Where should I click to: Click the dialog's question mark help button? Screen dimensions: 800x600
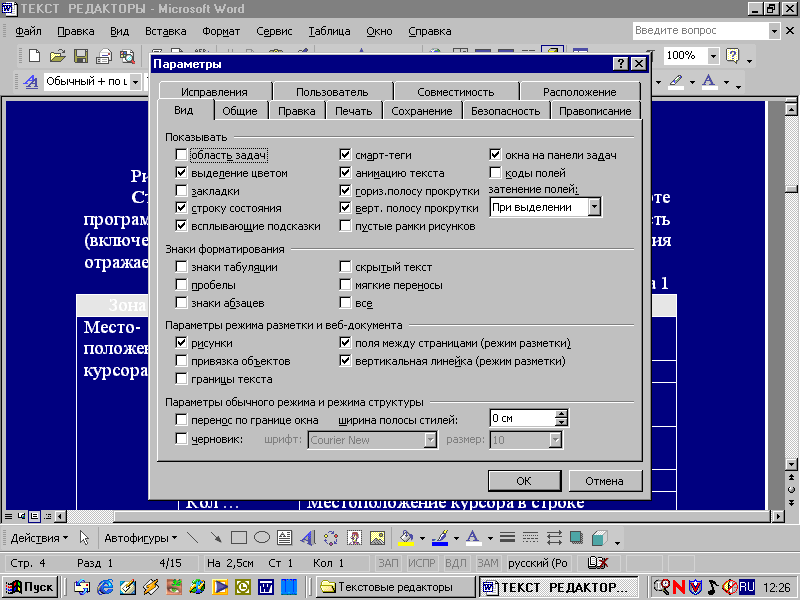pos(620,64)
